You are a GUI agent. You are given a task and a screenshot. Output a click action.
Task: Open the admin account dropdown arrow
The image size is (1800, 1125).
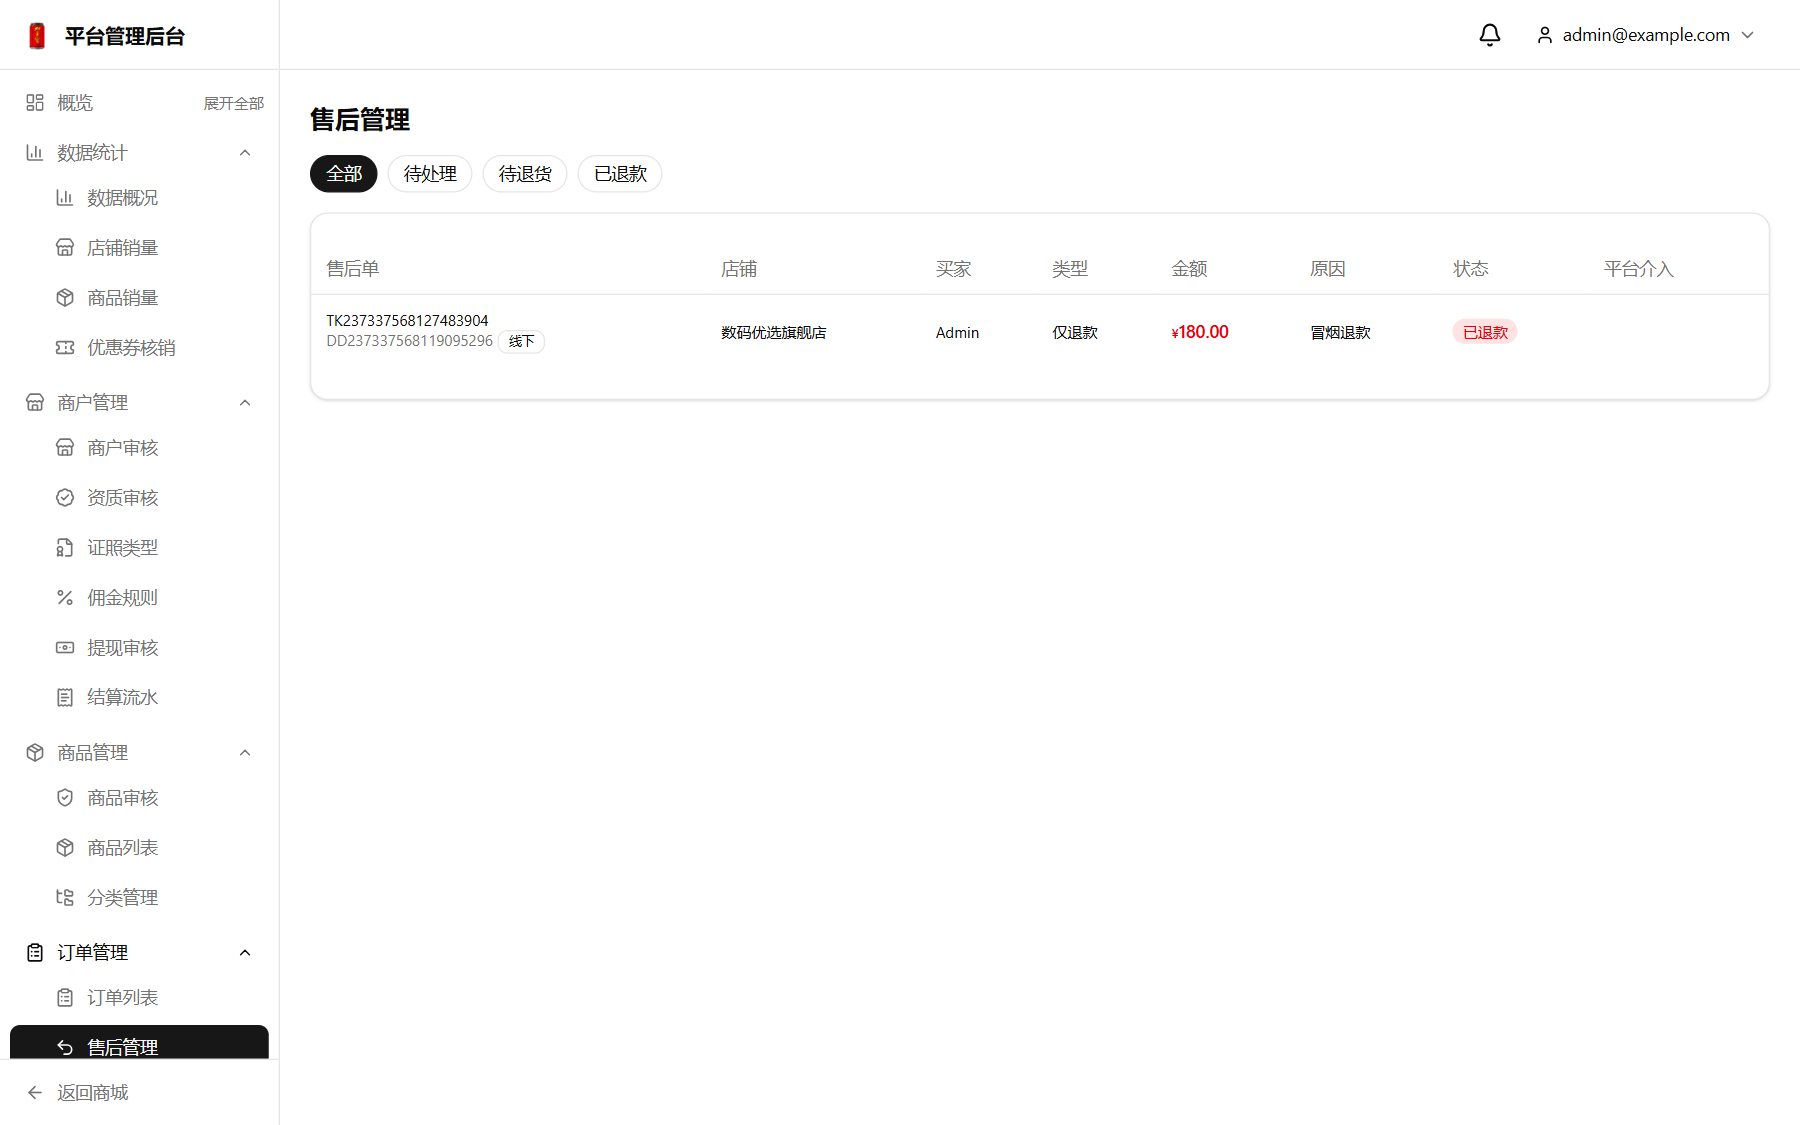point(1748,35)
